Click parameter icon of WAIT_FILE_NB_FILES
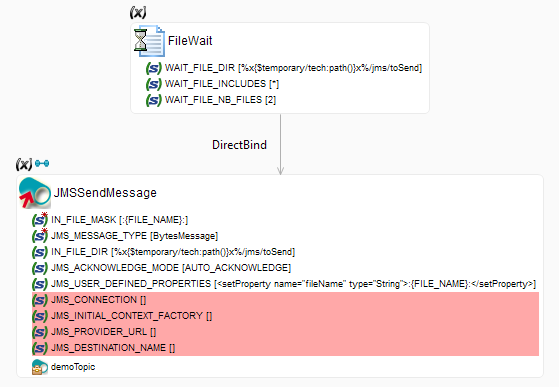Image resolution: width=559 pixels, height=387 pixels. (154, 100)
